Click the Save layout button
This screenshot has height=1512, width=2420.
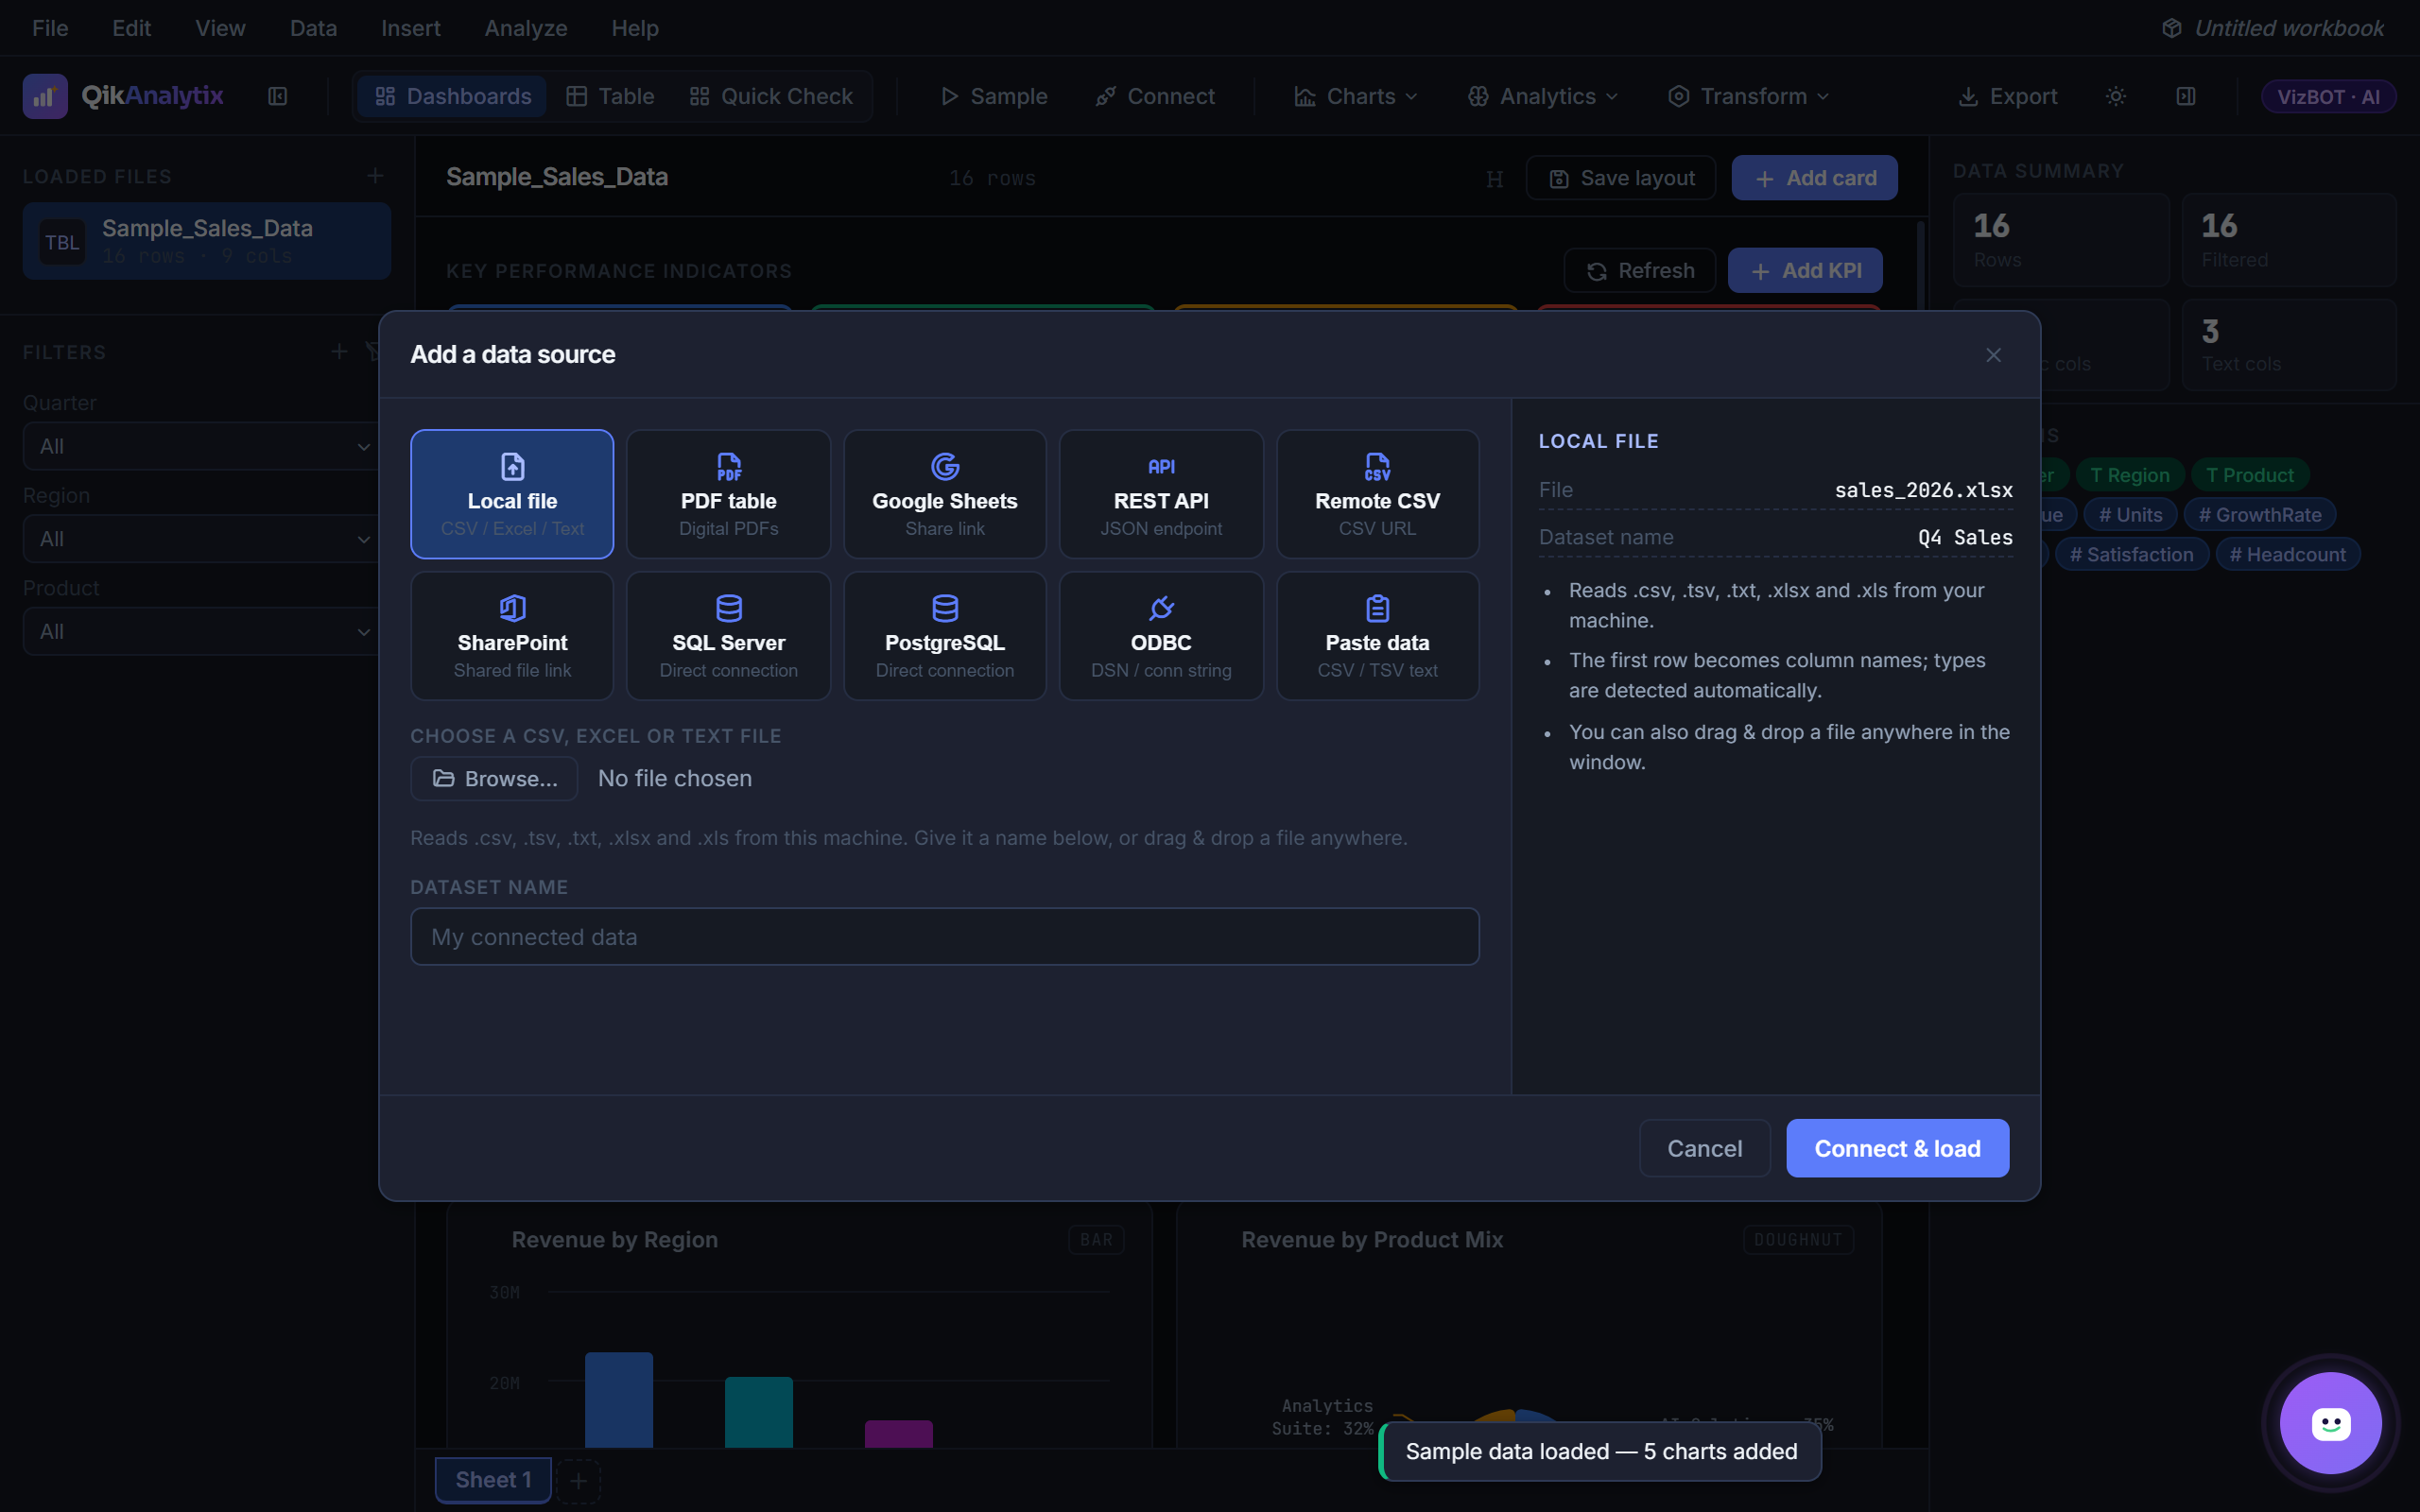(1621, 178)
